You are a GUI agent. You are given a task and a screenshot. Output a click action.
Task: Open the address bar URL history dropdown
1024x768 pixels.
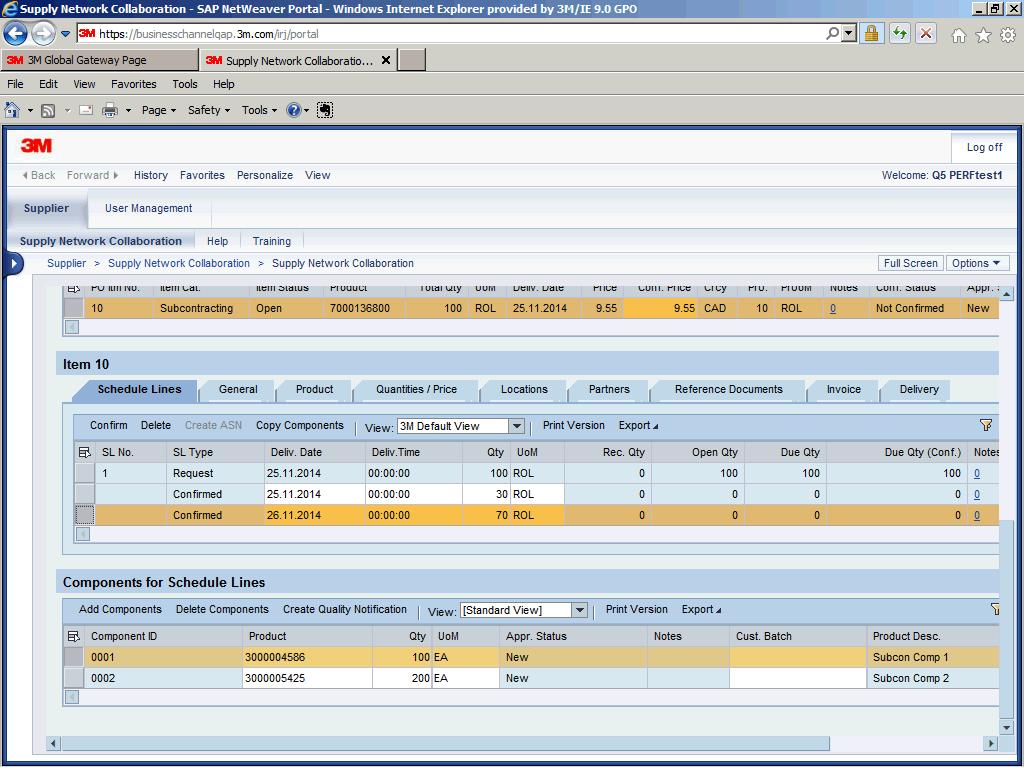pyautogui.click(x=848, y=33)
